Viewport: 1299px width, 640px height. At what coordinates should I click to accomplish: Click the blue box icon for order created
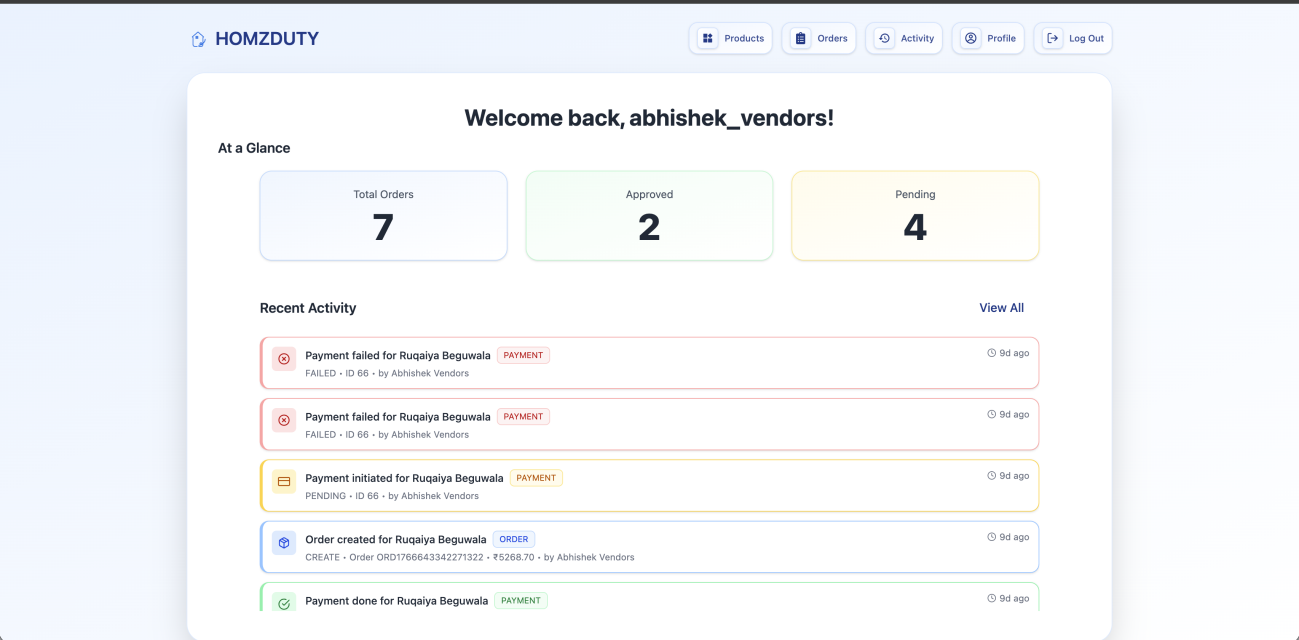284,543
